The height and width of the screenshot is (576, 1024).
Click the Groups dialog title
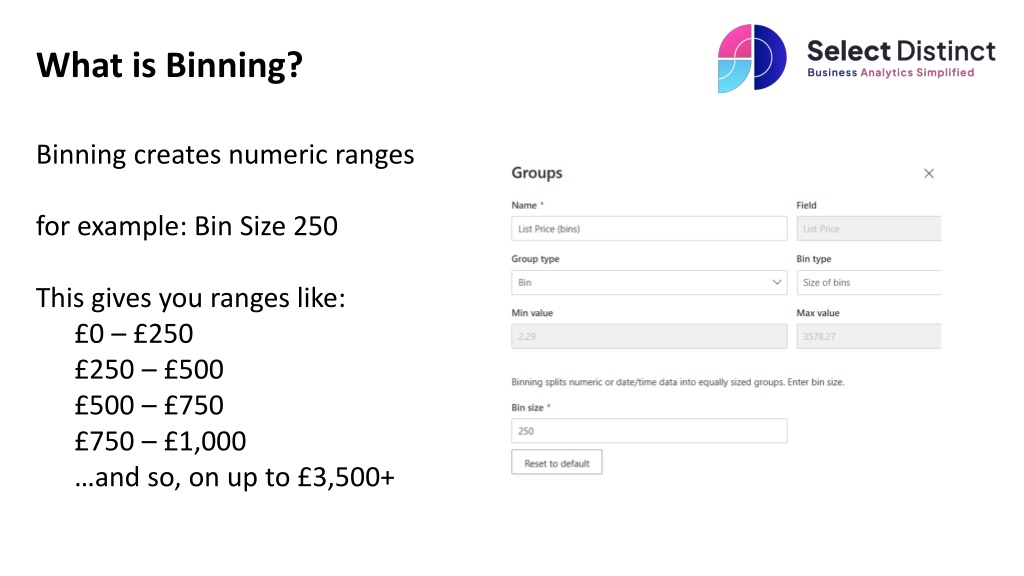click(537, 173)
